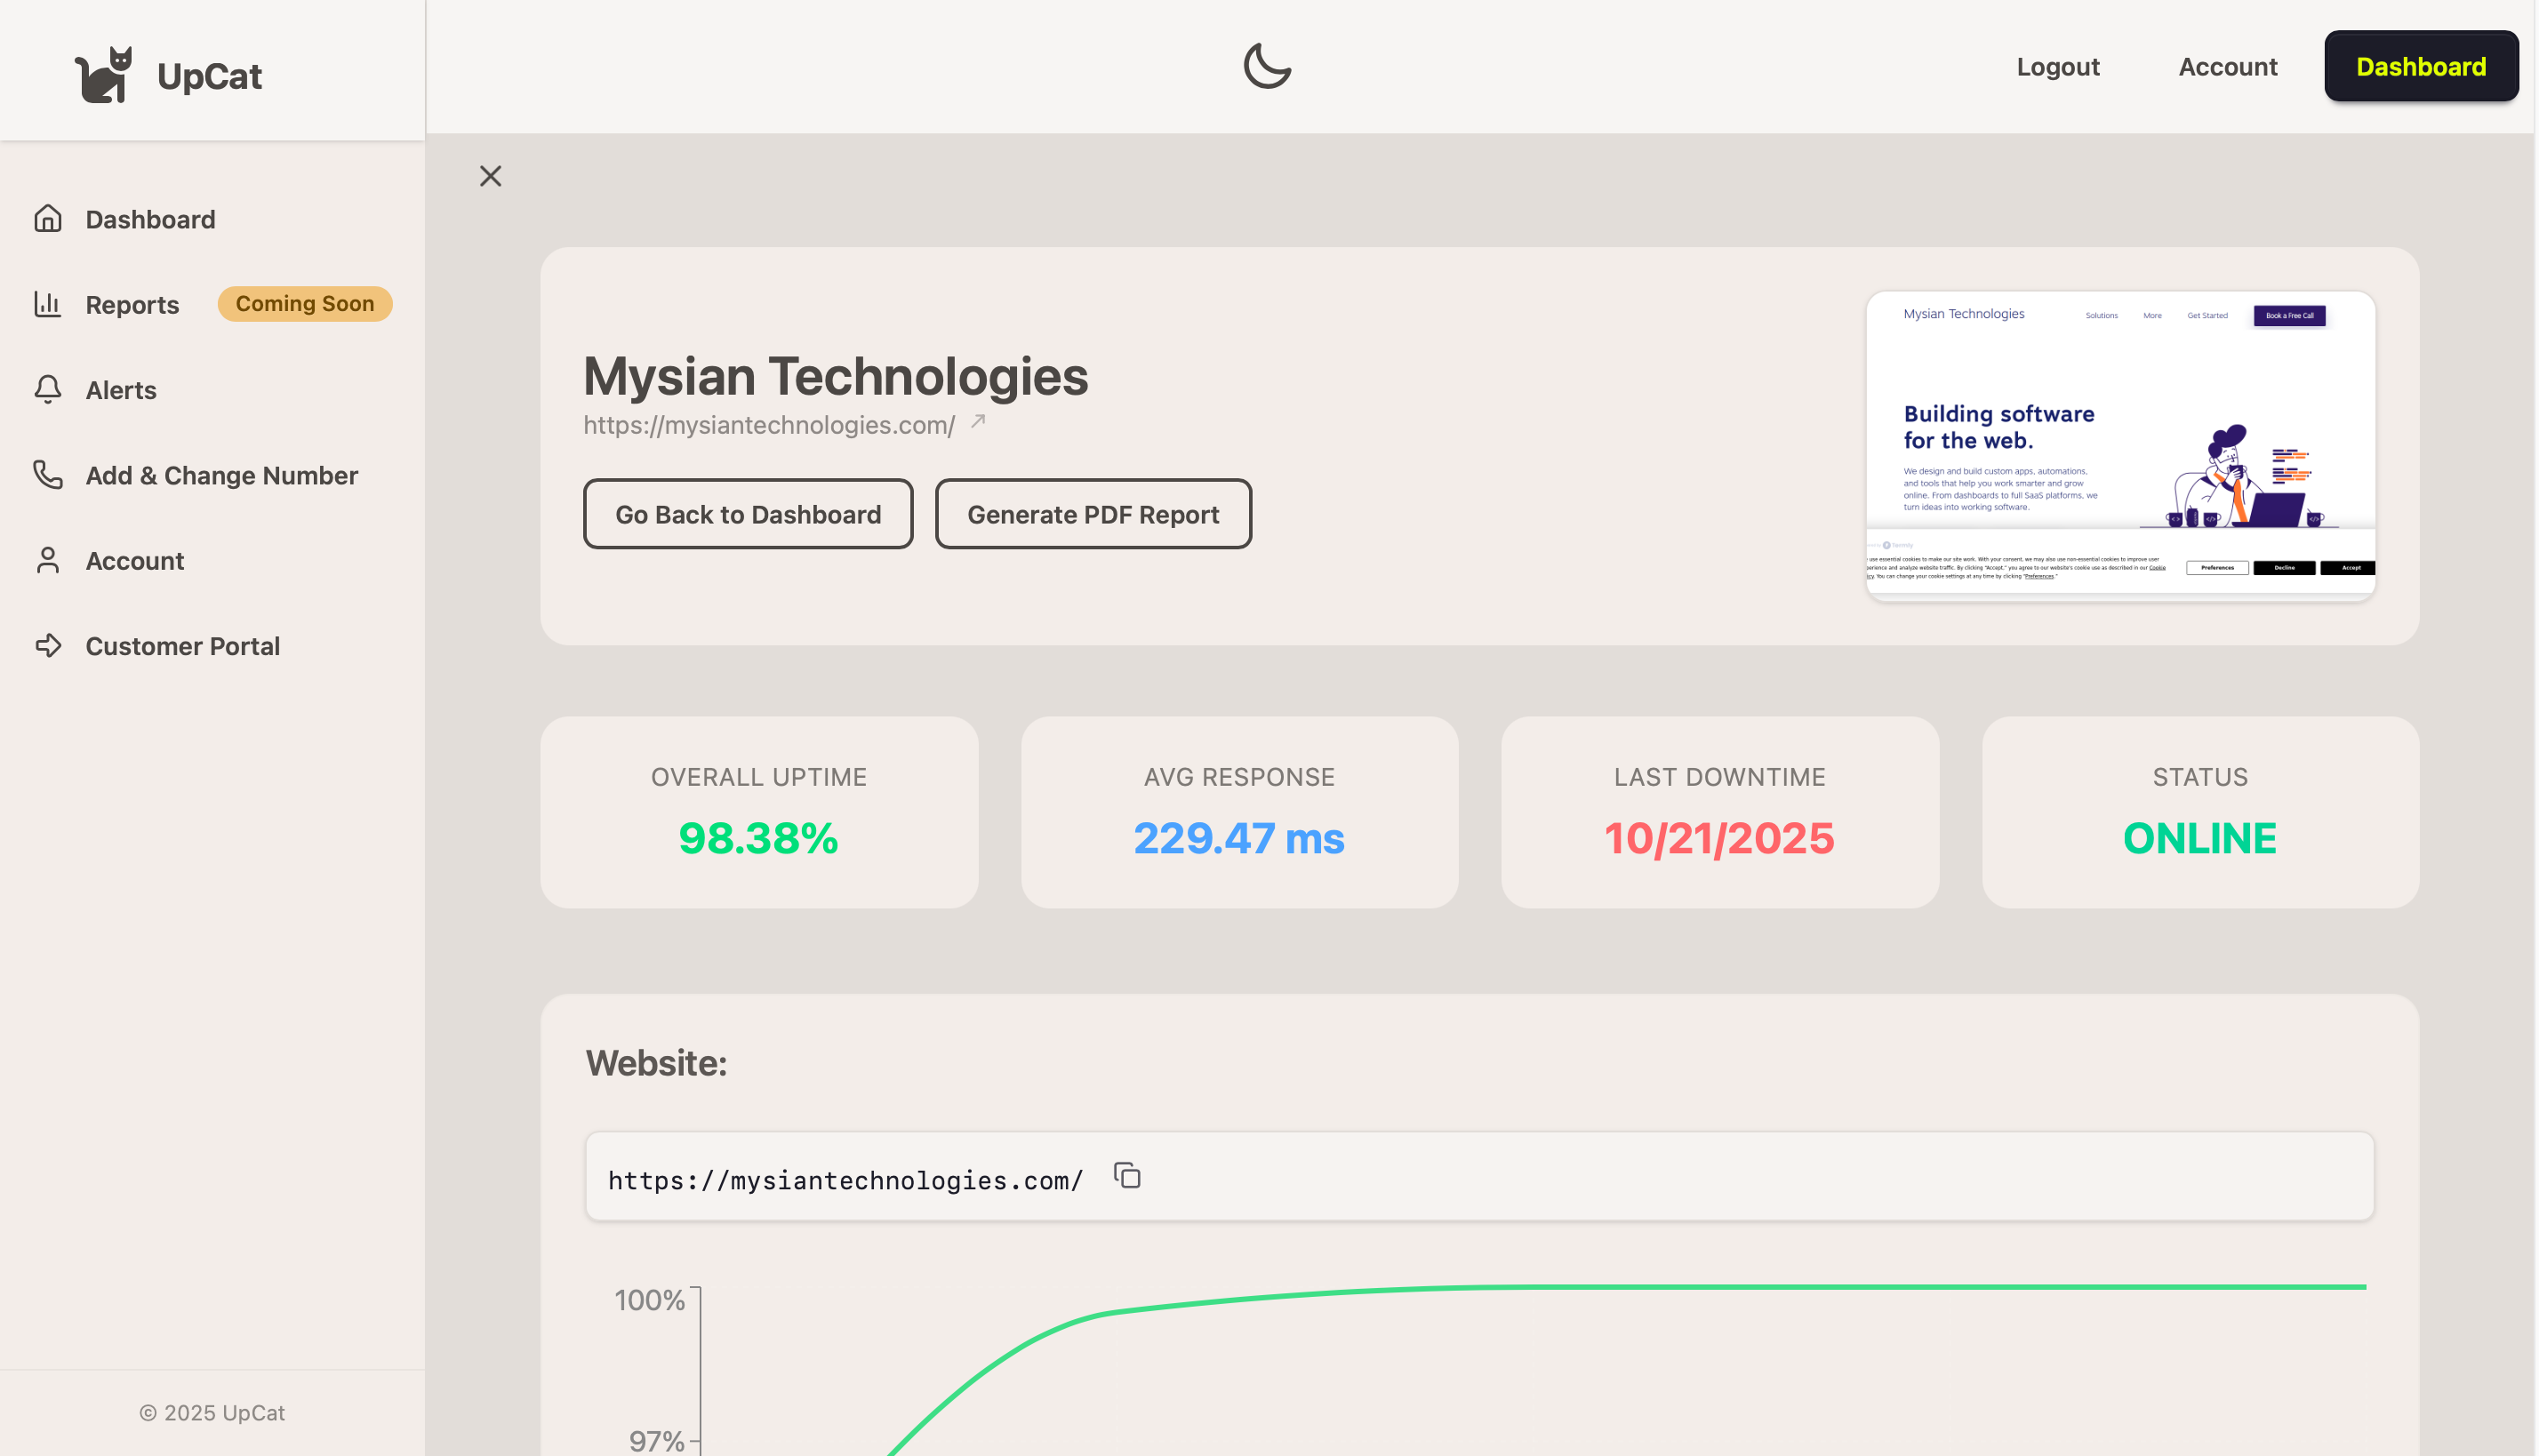Click the website URL code field
Image resolution: width=2539 pixels, height=1456 pixels.
(1481, 1177)
